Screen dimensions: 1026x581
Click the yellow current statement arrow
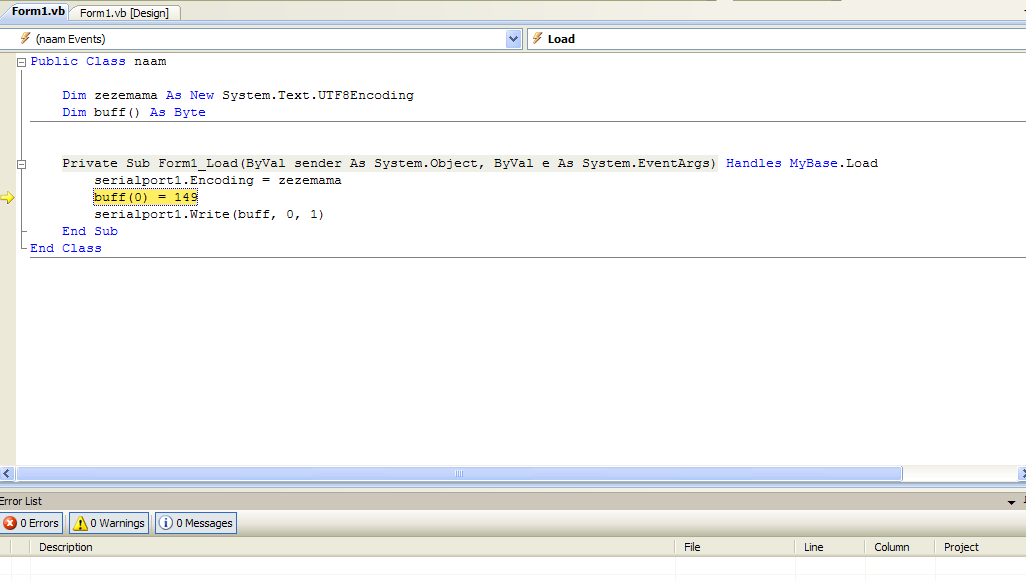pos(8,197)
